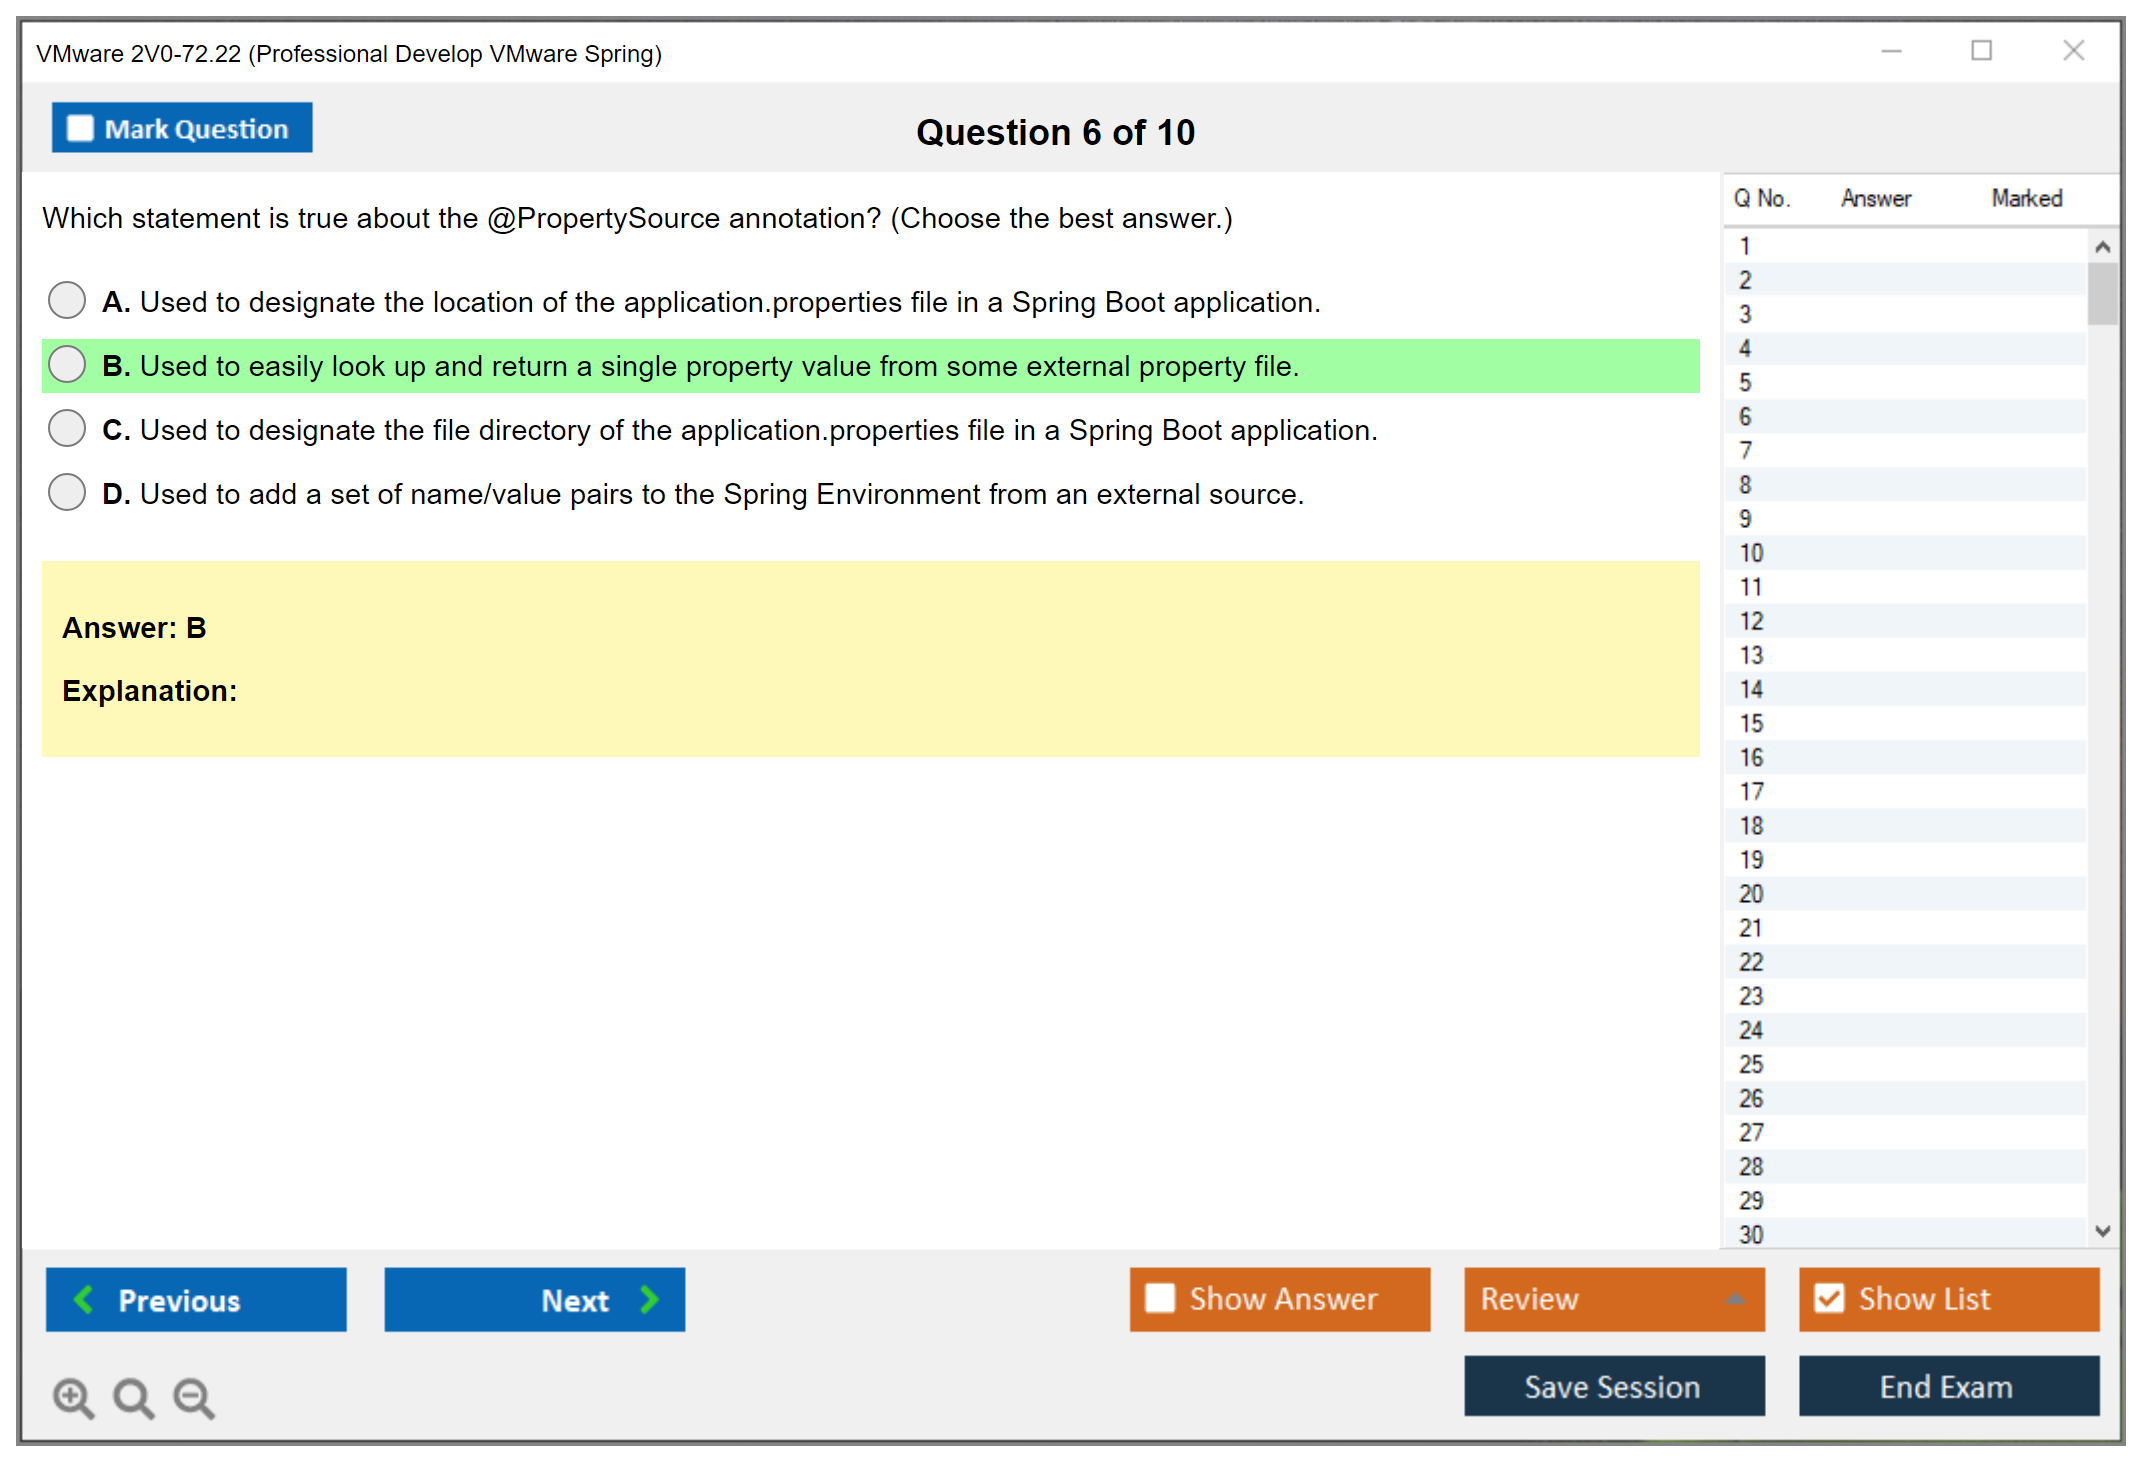Click the zoom out magnifier icon

point(194,1397)
